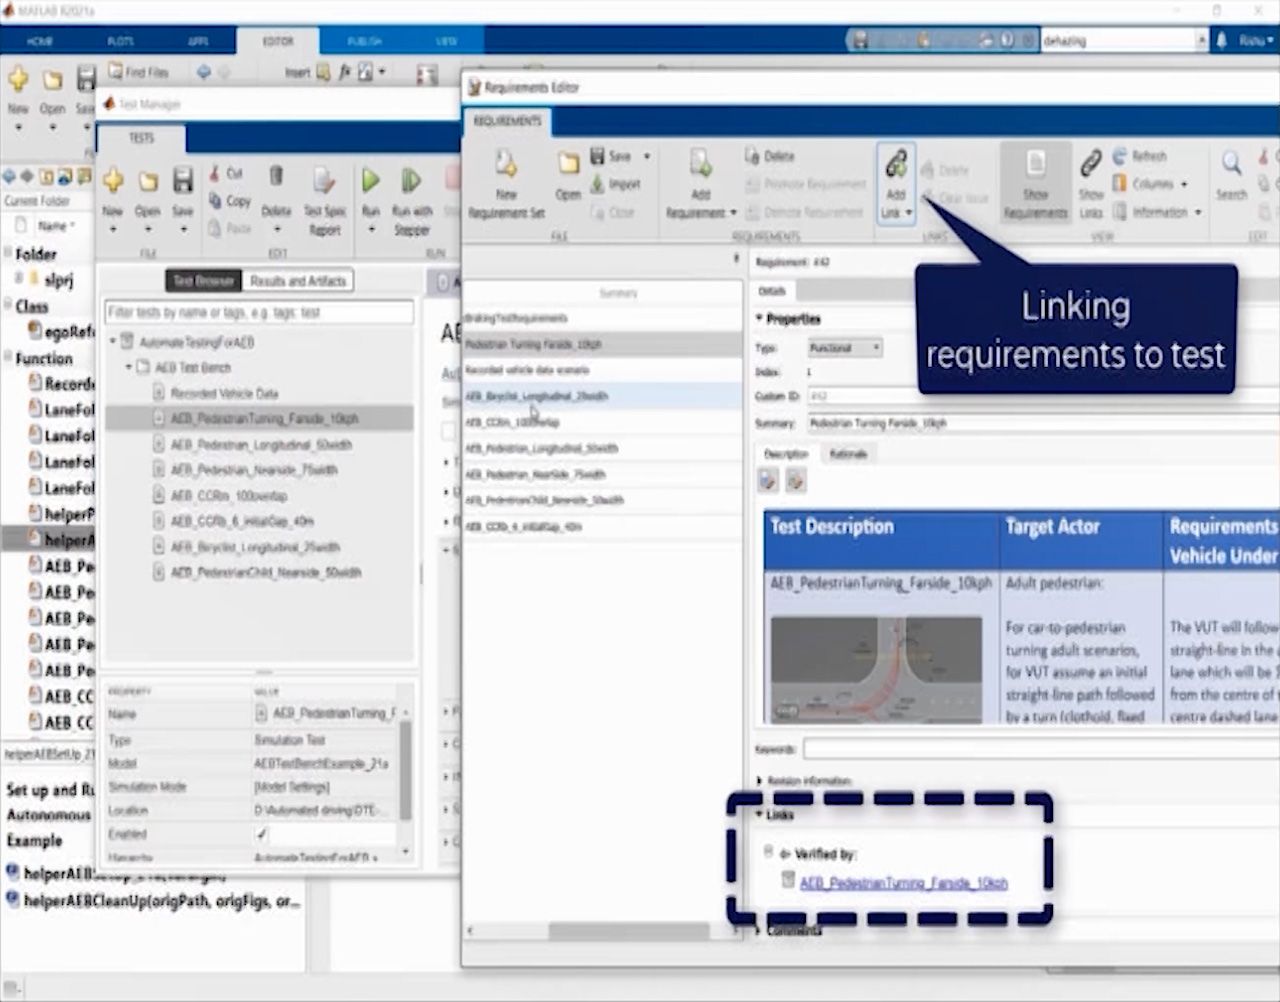Toggle the Show Links view
Screen dimensions: 1280x1002
pyautogui.click(x=1090, y=183)
